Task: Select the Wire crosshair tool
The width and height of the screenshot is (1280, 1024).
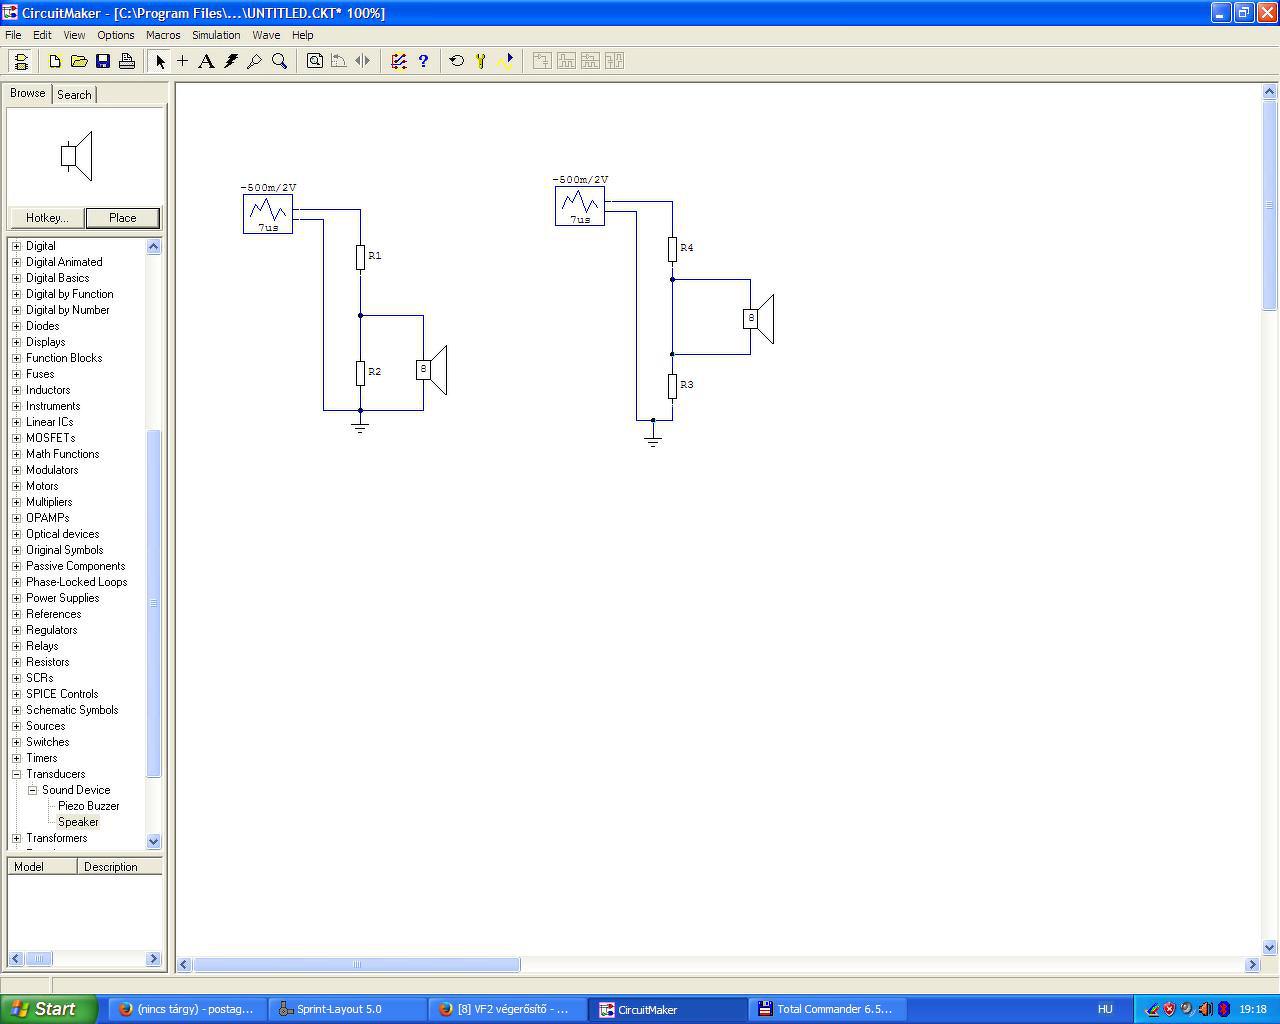Action: (183, 61)
